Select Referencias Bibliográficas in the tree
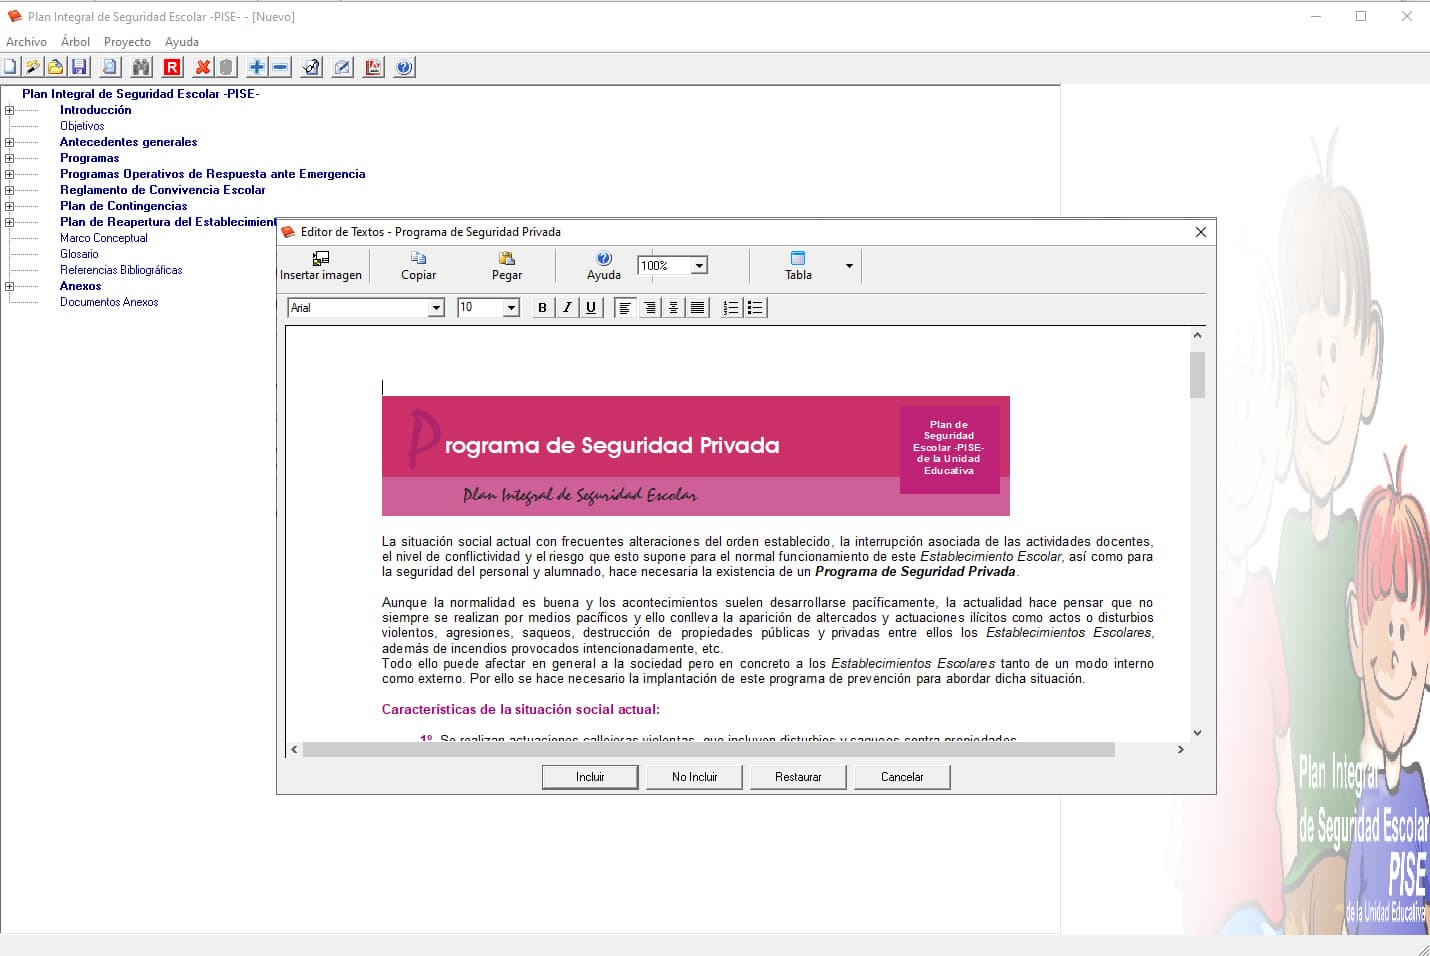 click(x=121, y=270)
